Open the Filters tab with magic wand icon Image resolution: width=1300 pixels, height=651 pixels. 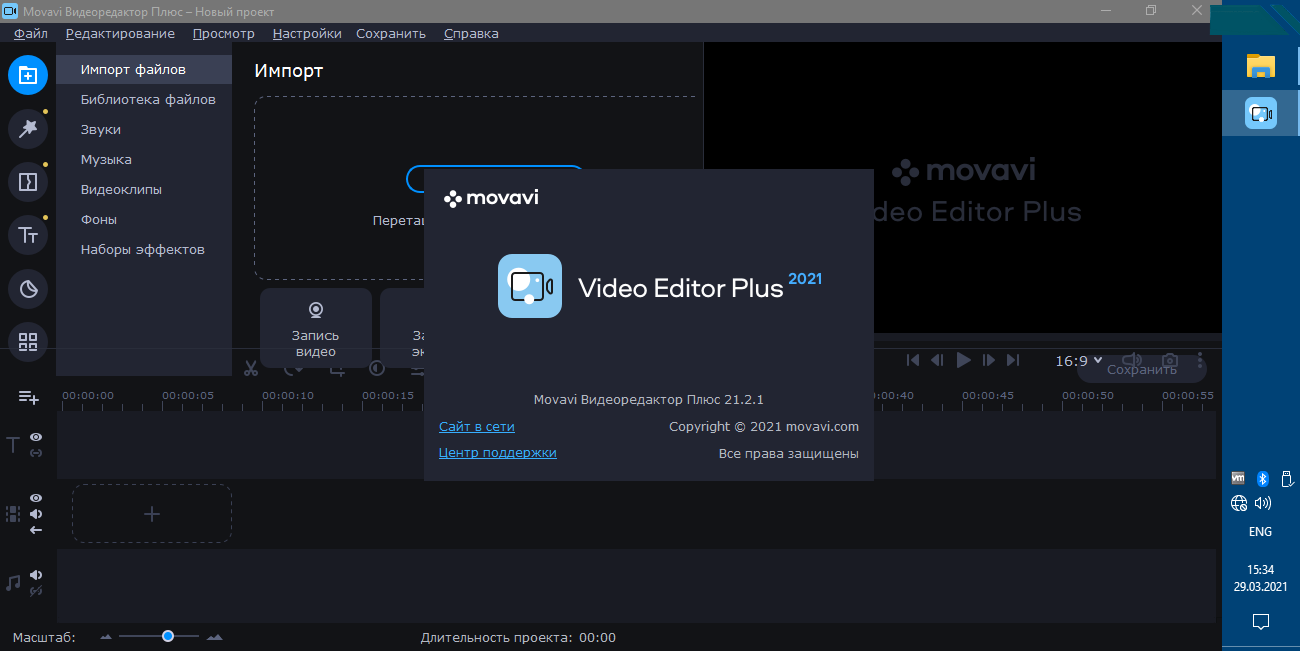[28, 128]
